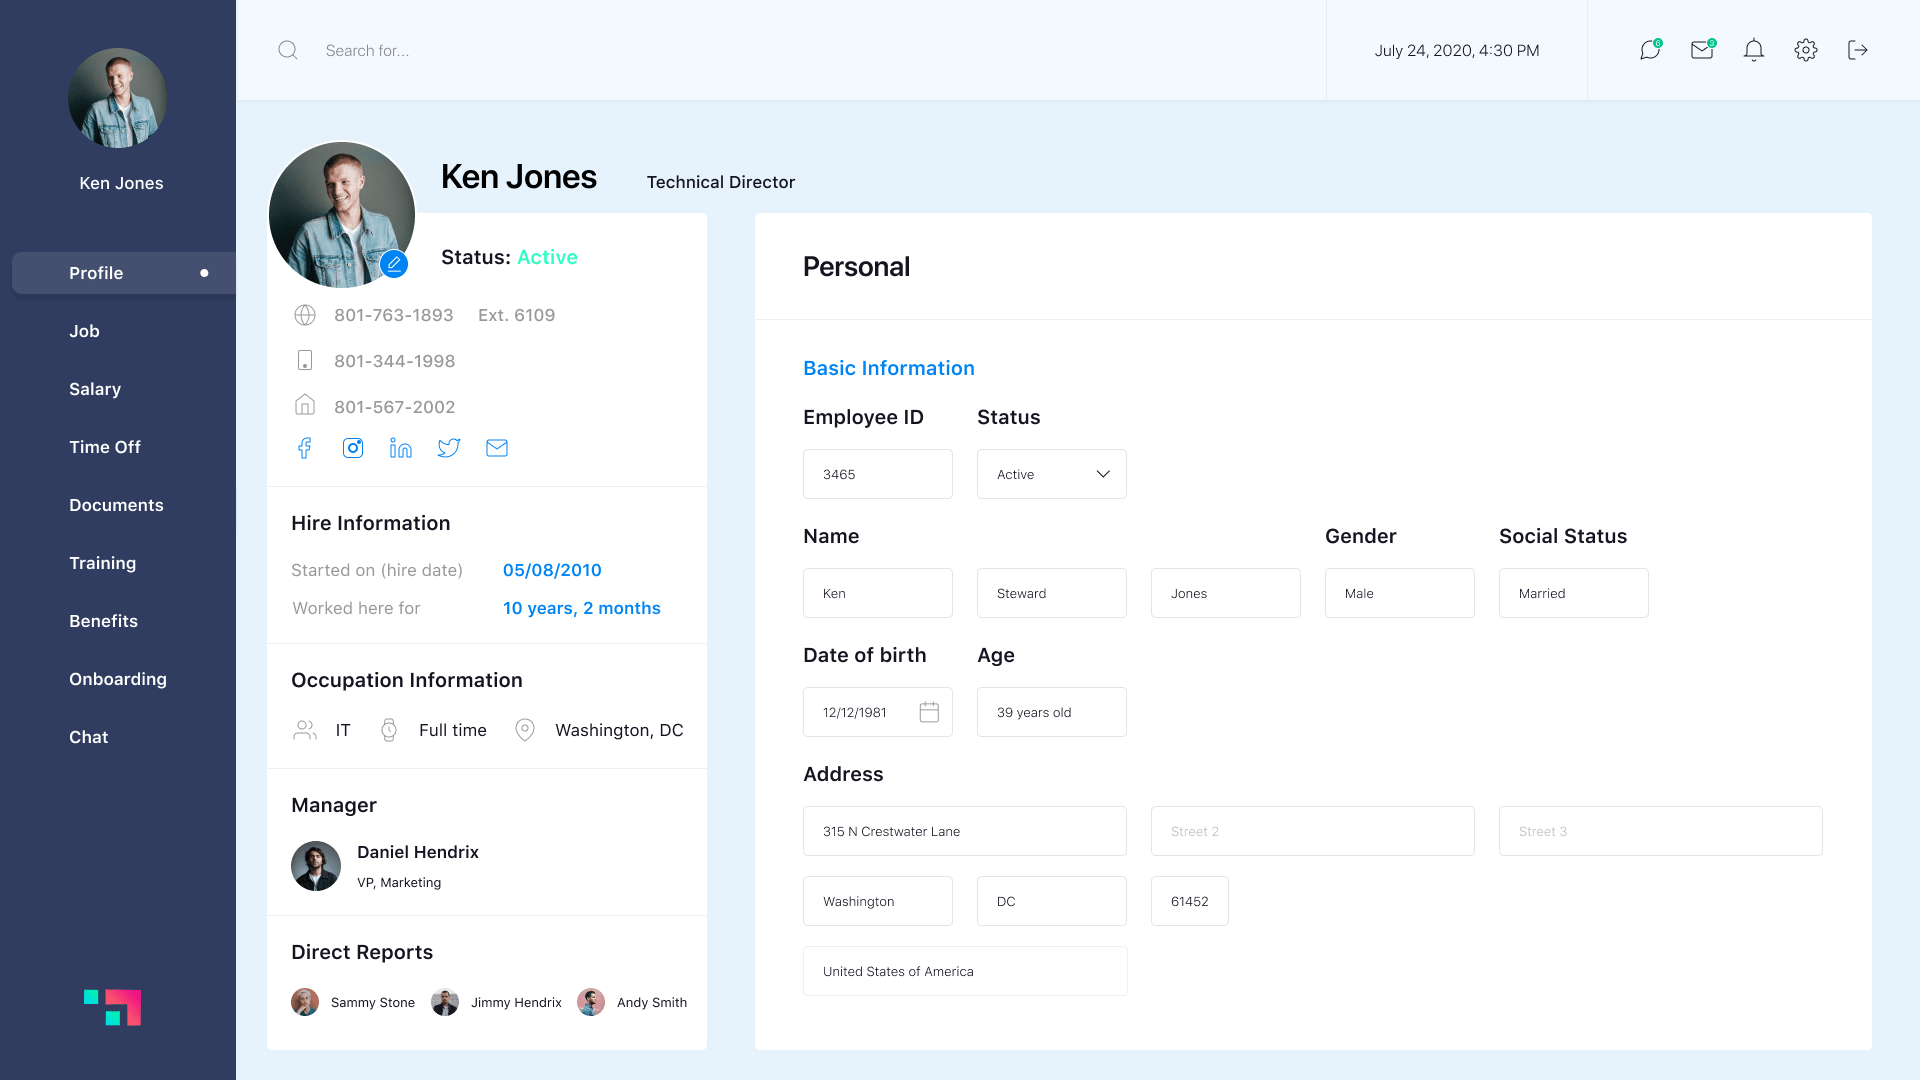Open the chat messages icon in header
The width and height of the screenshot is (1920, 1080).
point(1650,50)
